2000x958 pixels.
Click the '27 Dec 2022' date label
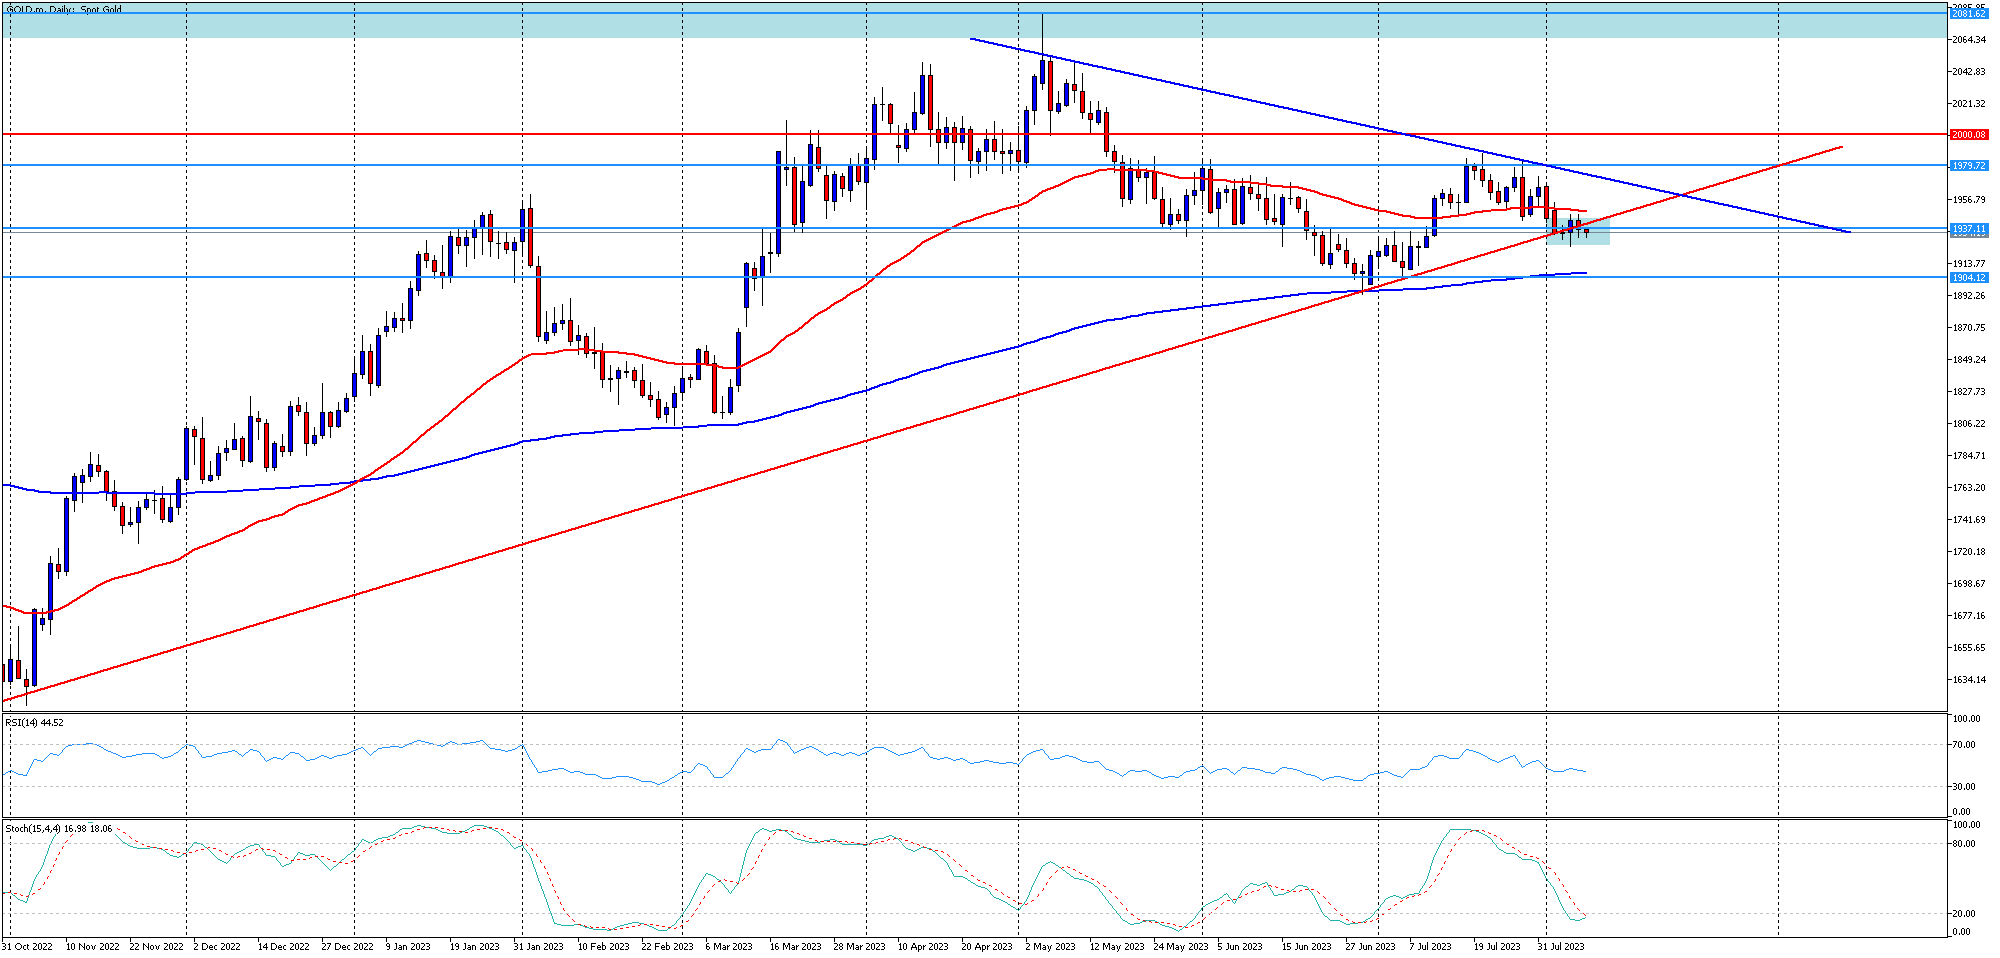(348, 946)
